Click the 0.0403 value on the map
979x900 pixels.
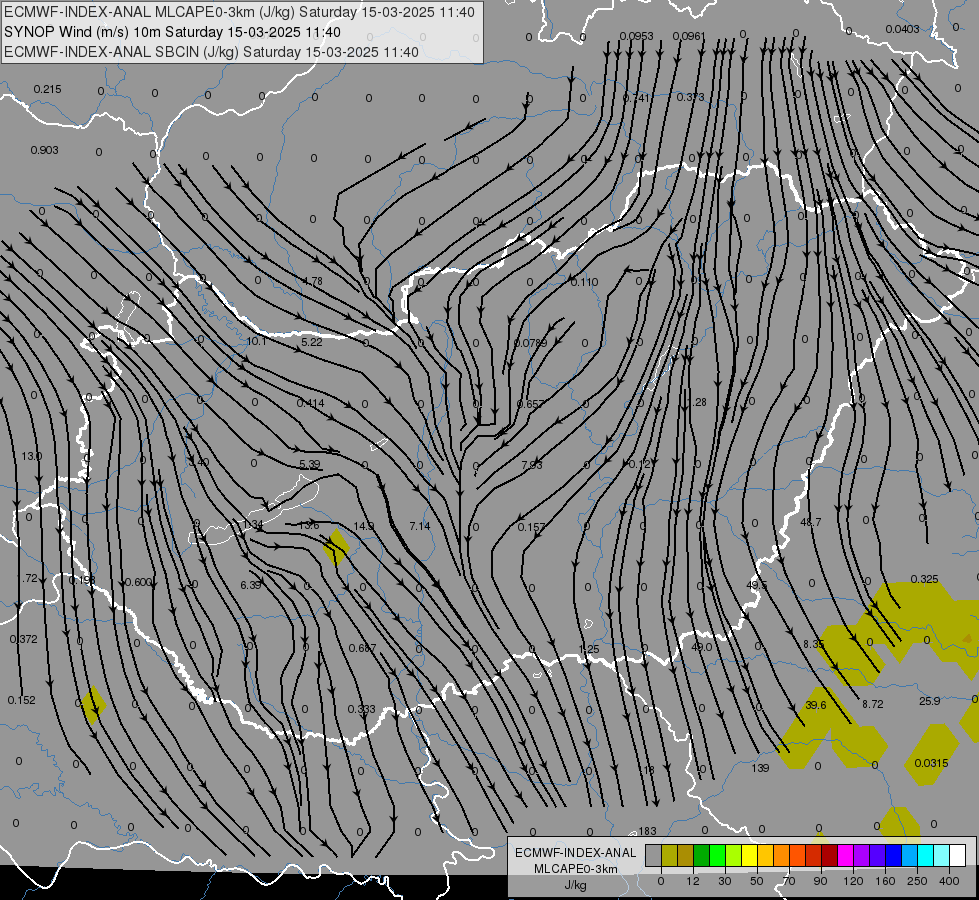902,29
